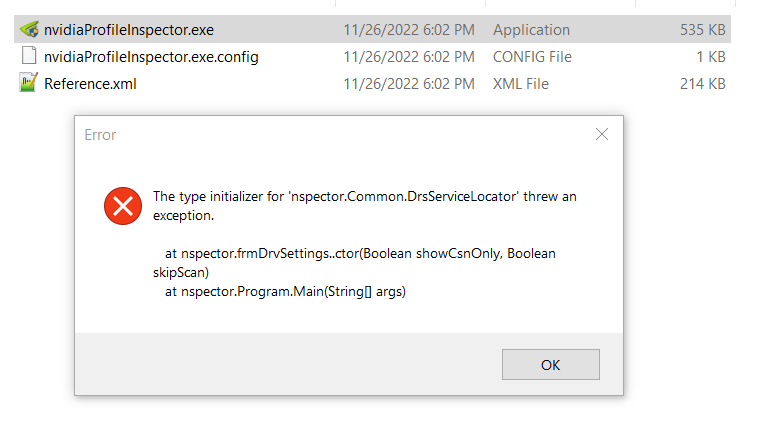
Task: Select the Reference.xml file name
Action: (90, 84)
